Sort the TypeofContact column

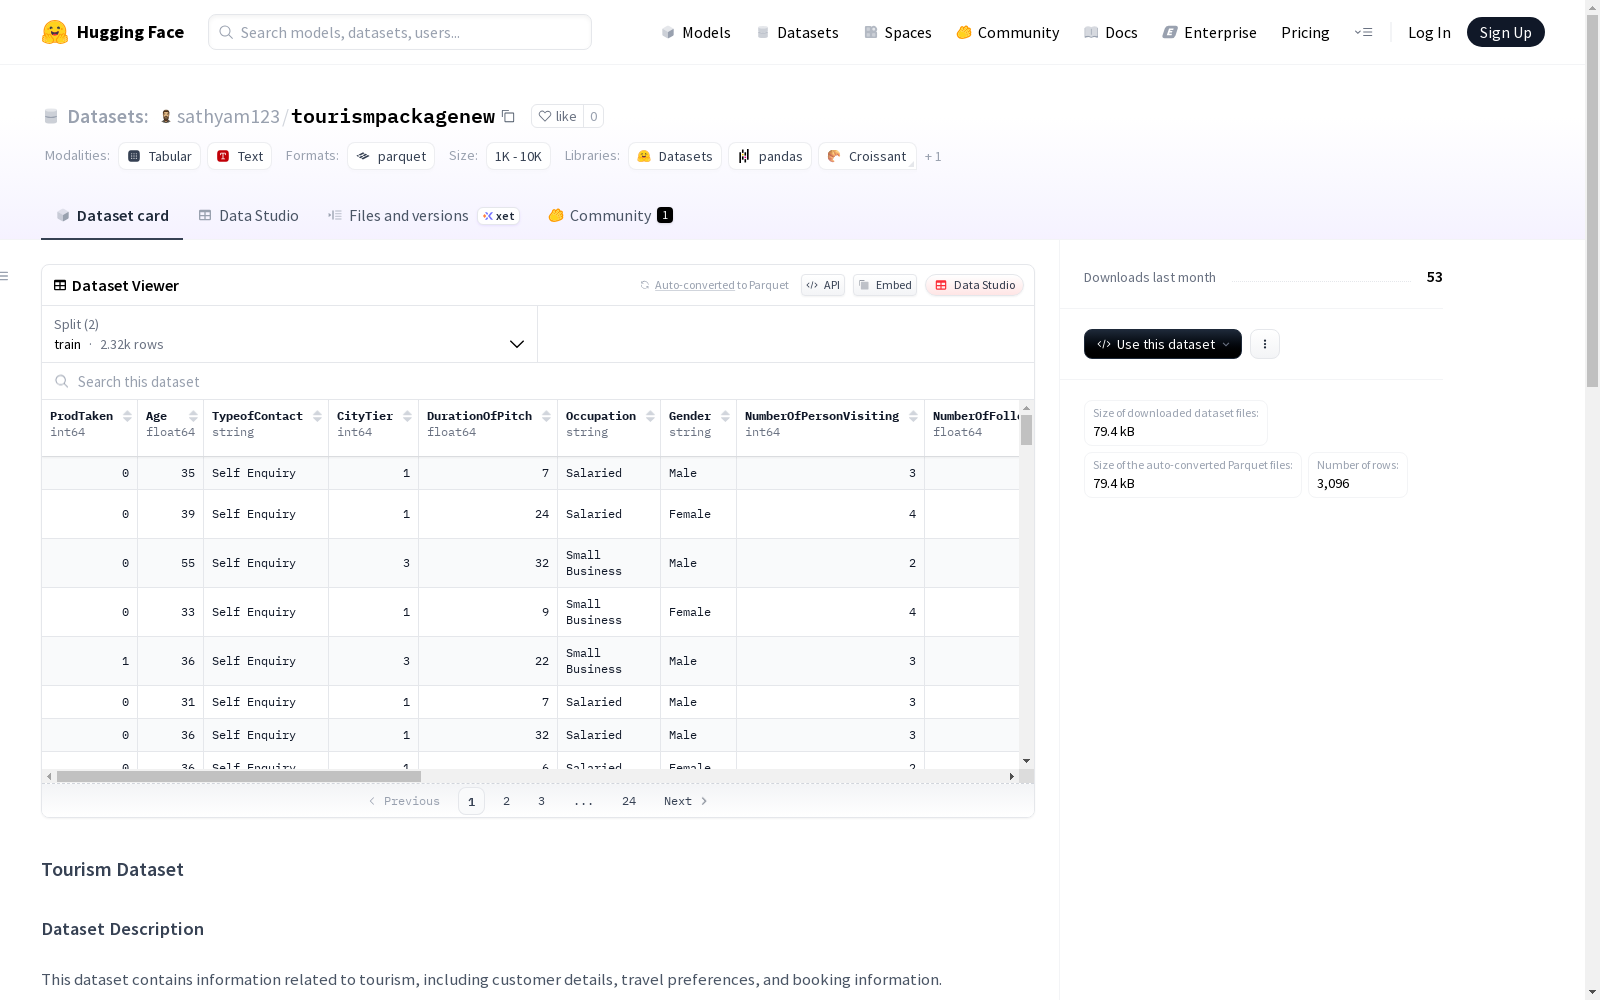click(317, 416)
